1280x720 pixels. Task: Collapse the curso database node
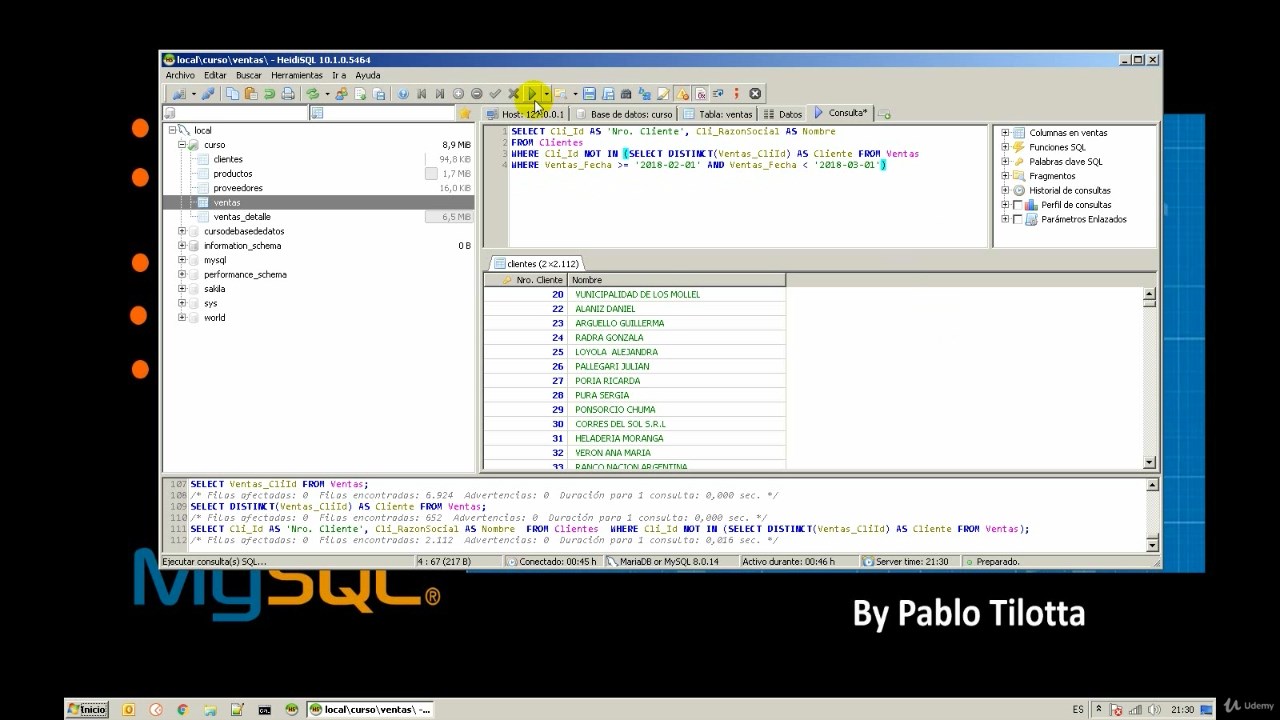[x=182, y=145]
